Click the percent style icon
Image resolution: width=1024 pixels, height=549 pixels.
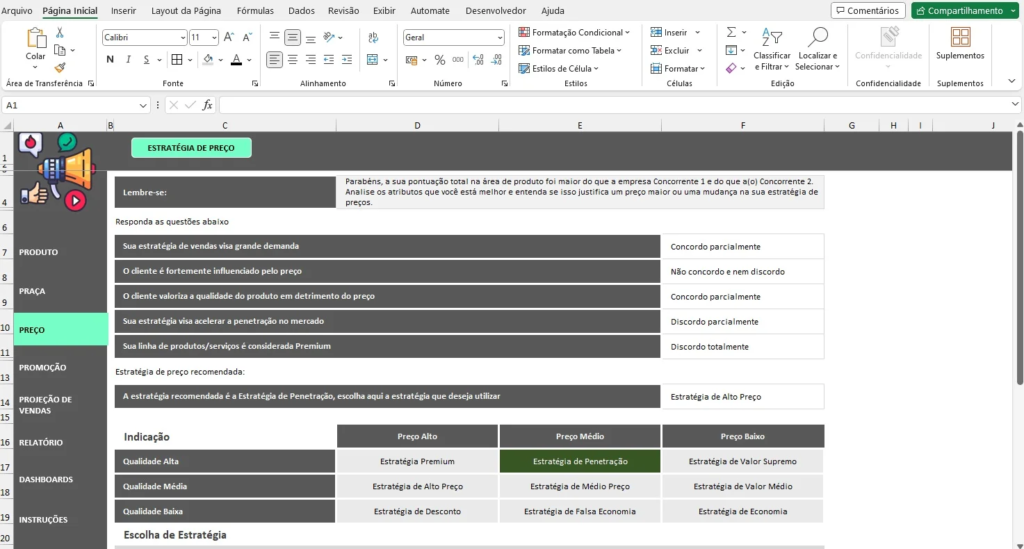pyautogui.click(x=439, y=60)
